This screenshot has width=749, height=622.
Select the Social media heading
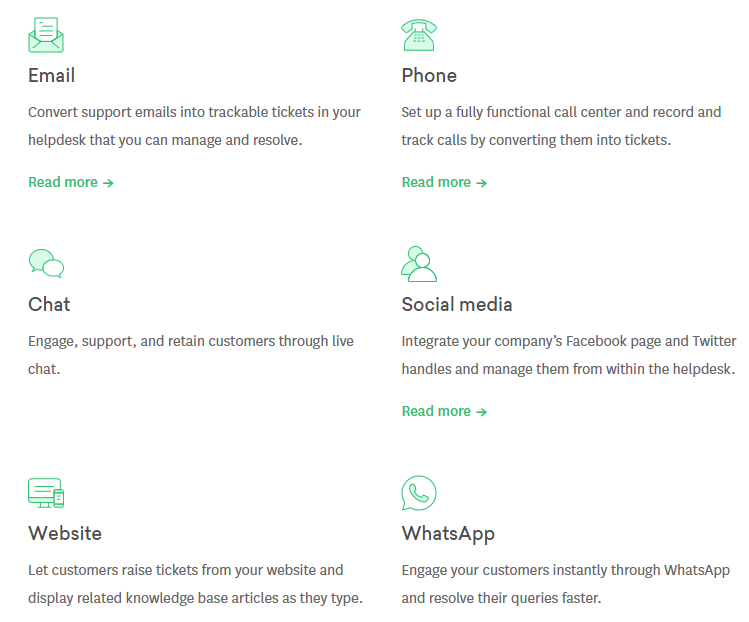click(457, 304)
